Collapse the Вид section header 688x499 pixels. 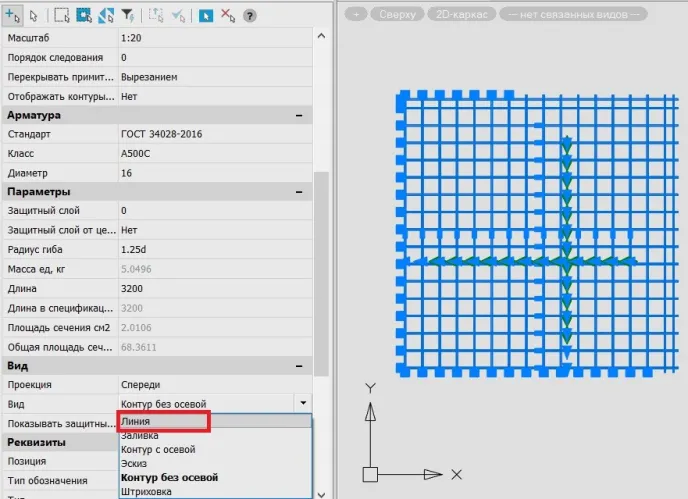[299, 365]
